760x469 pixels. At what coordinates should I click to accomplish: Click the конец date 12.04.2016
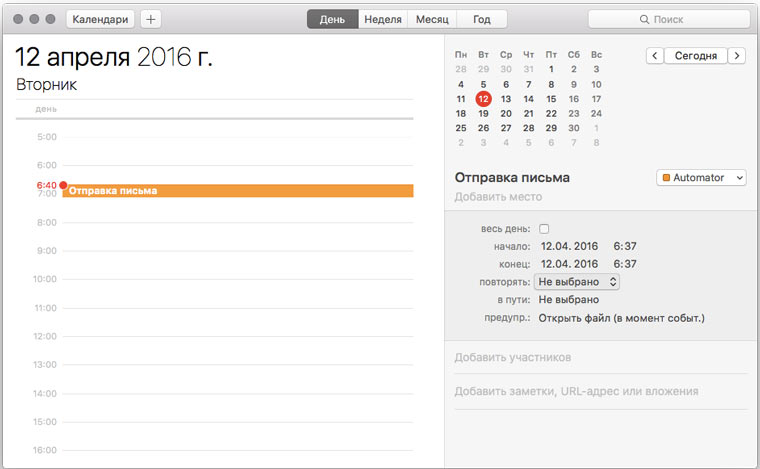tap(569, 264)
